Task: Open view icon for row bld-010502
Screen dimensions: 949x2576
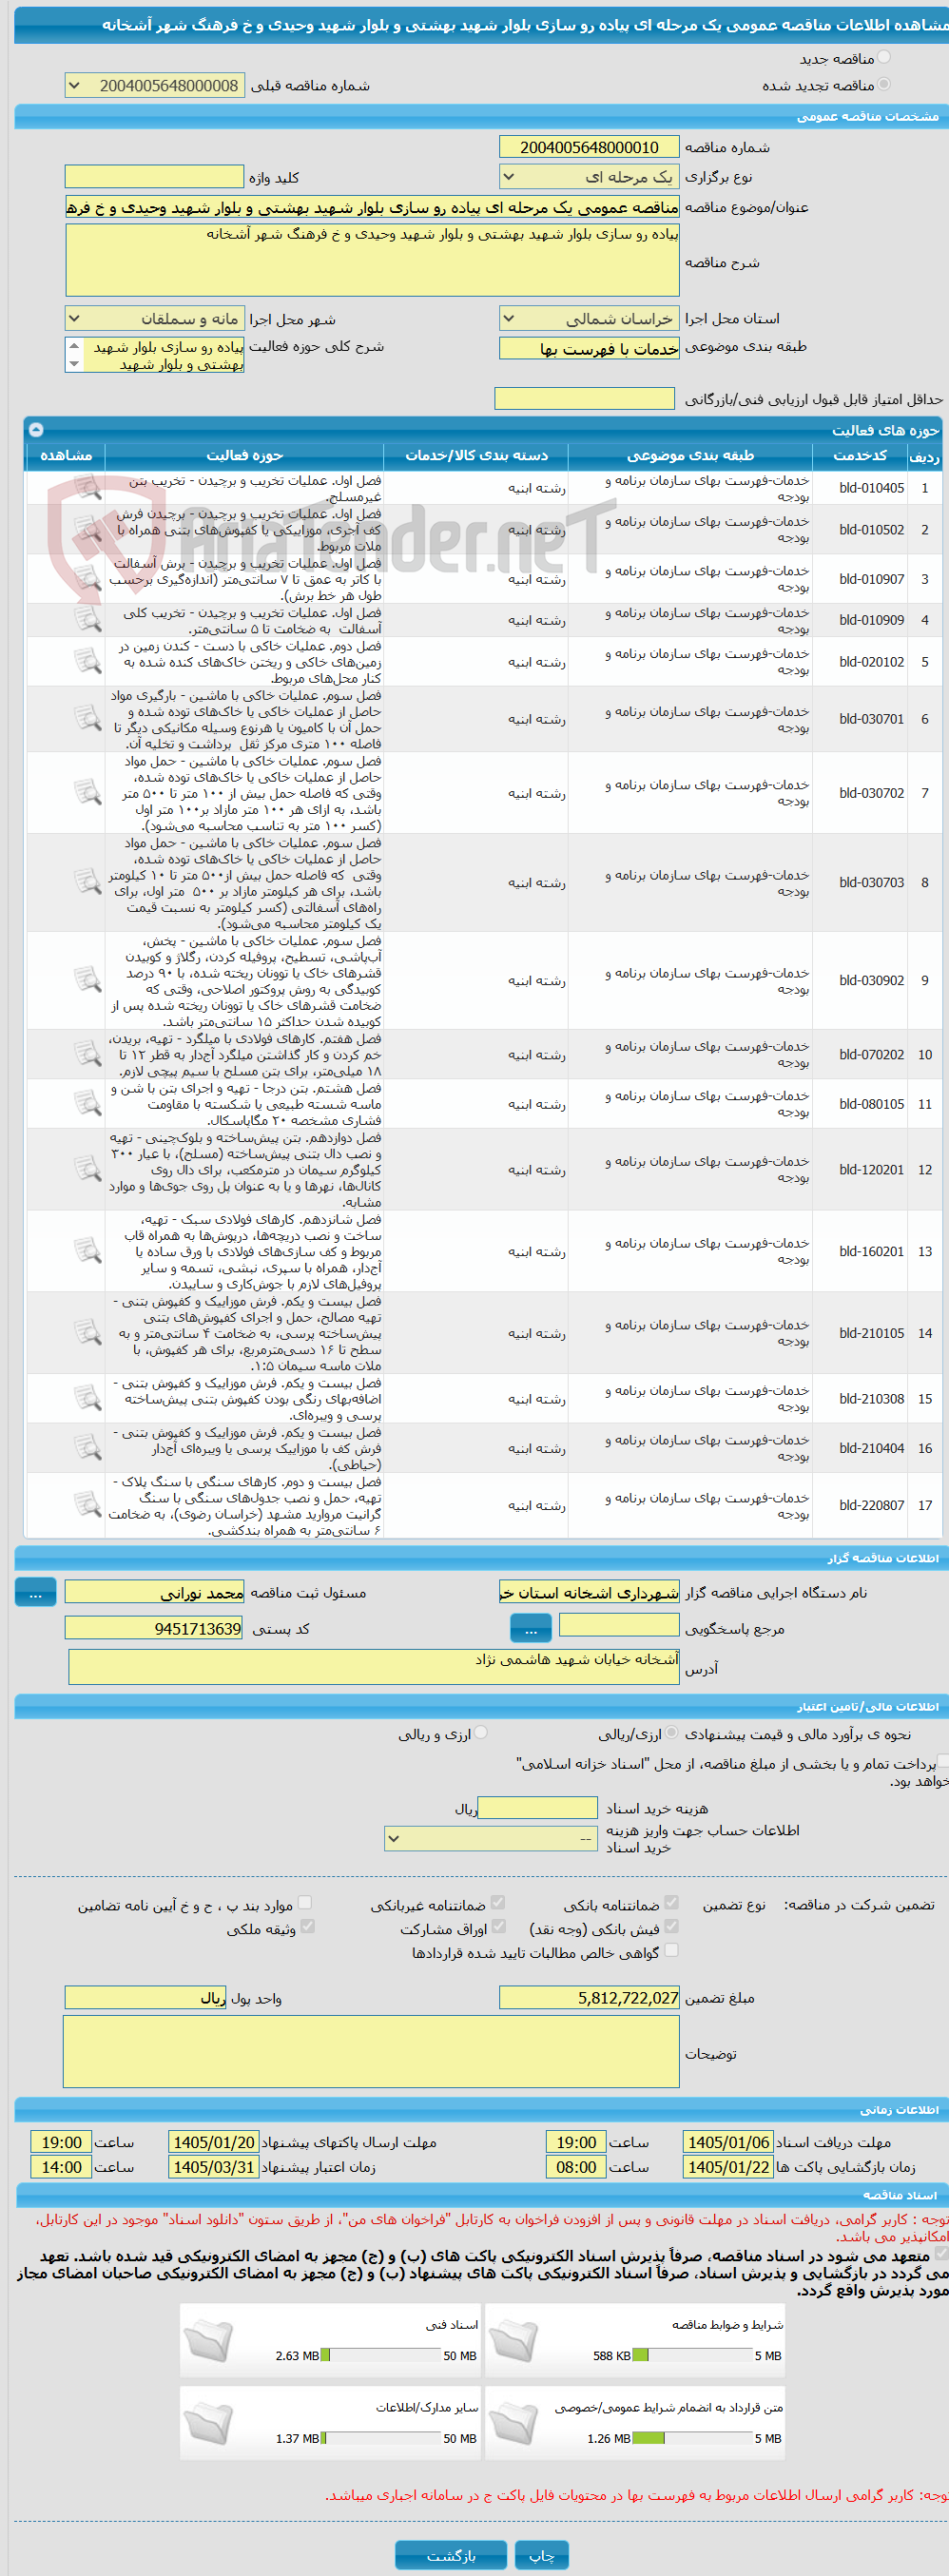Action: (88, 529)
